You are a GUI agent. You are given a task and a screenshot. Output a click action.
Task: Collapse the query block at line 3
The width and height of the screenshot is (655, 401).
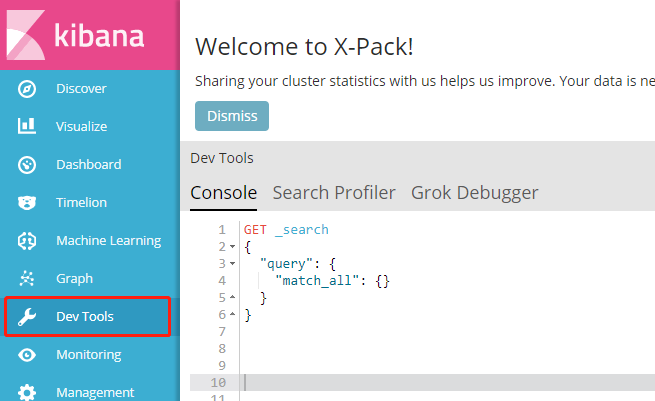point(233,264)
